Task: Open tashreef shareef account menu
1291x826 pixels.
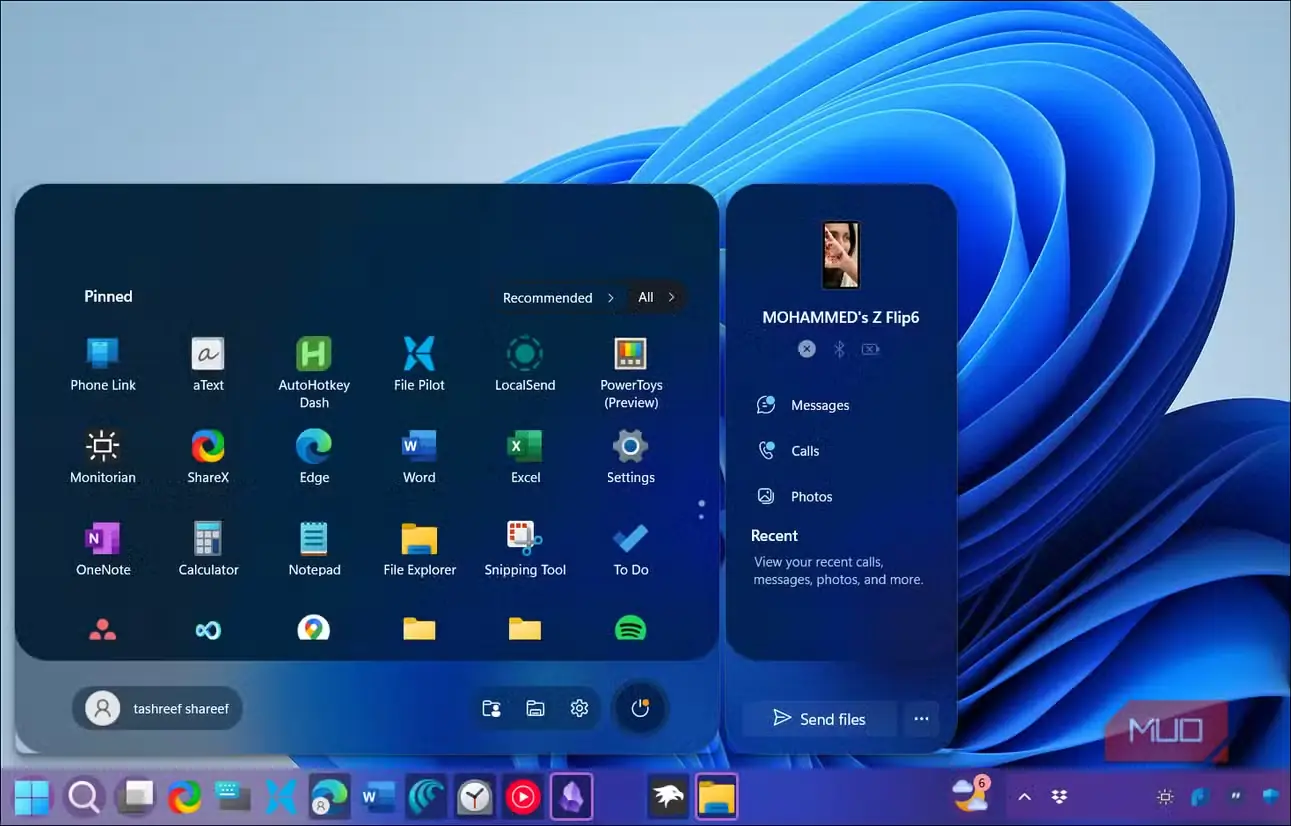Action: [157, 708]
